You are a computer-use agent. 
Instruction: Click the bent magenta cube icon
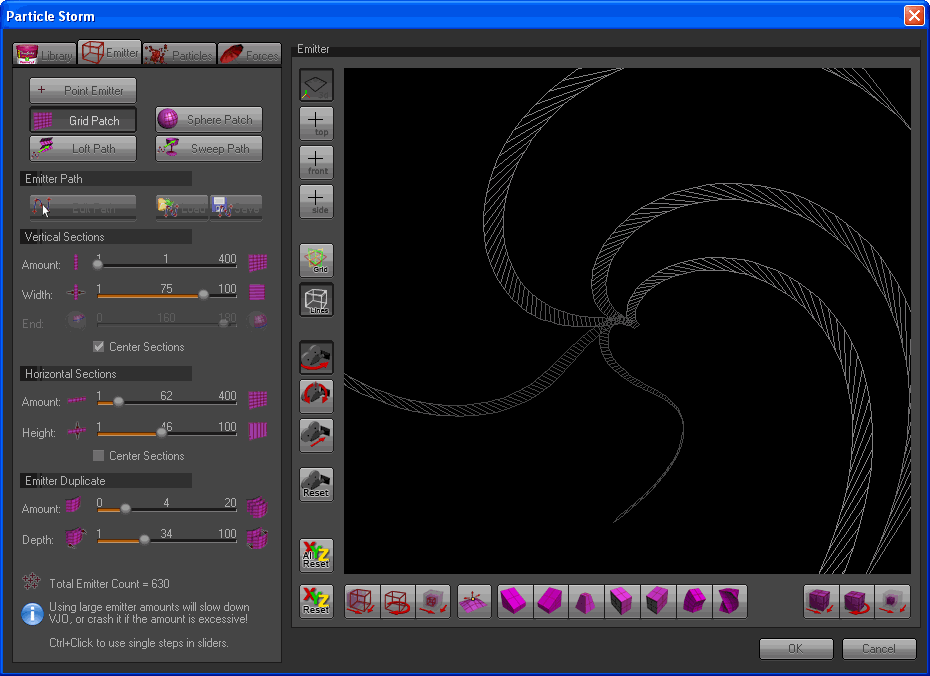693,601
